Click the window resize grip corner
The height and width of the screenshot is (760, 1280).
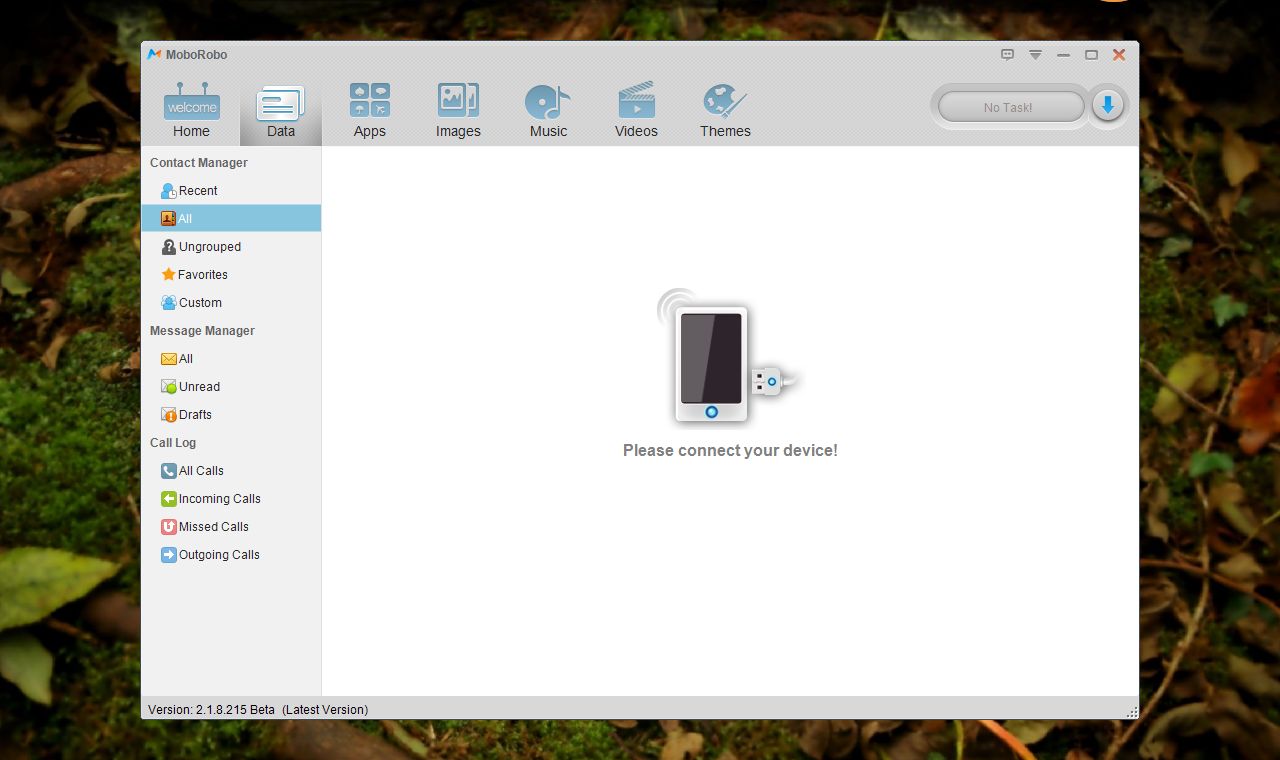point(1132,712)
